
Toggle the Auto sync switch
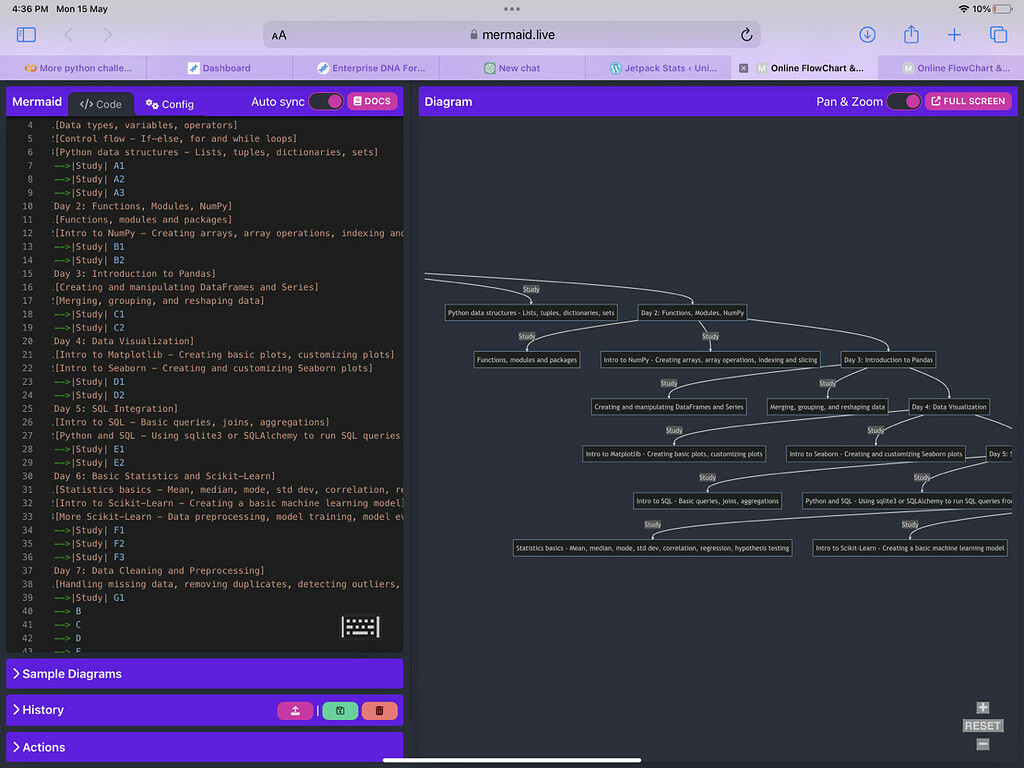click(x=325, y=101)
